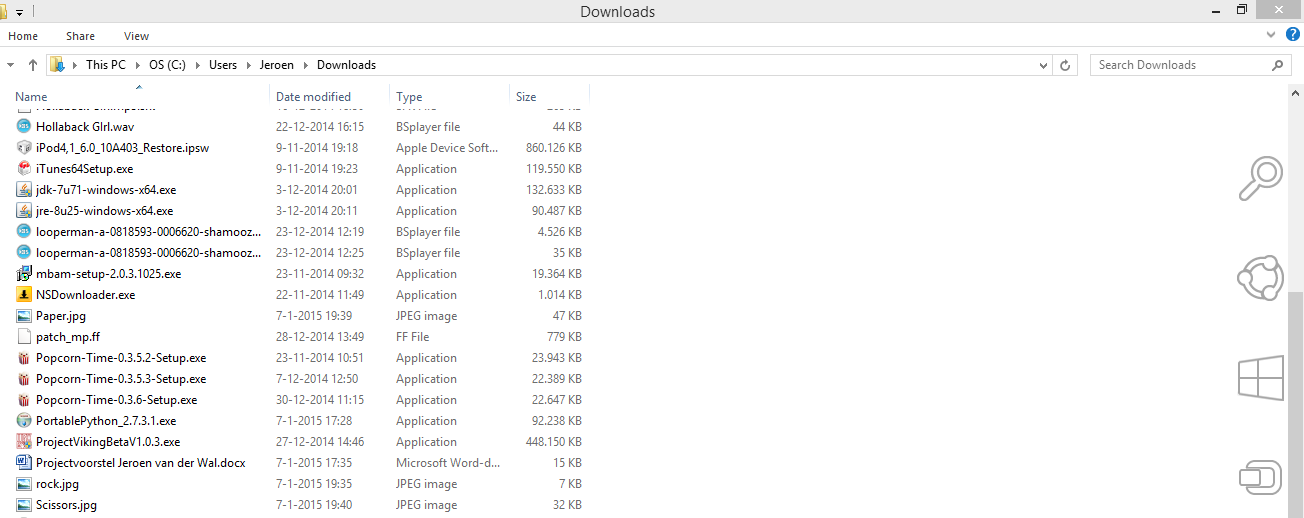Click the Scissors.jpg image icon

(x=25, y=505)
